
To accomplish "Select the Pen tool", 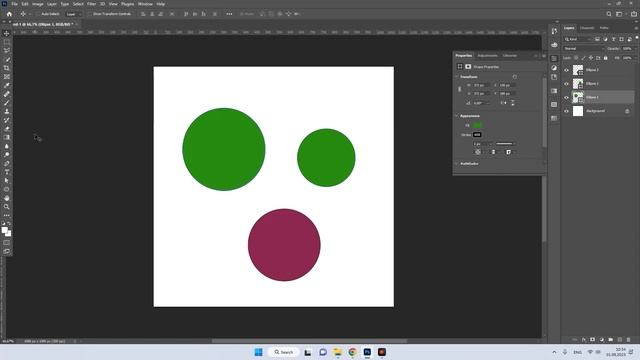I will (7, 164).
